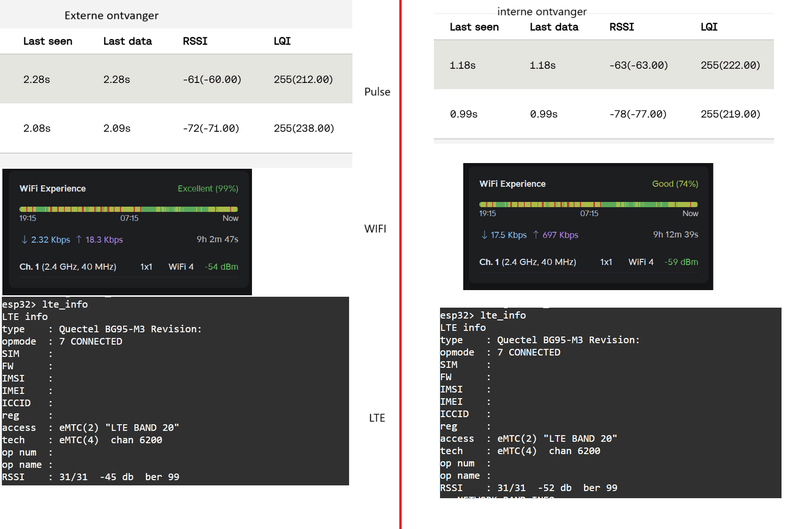Click the WiFi Experience title in Good card
Image resolution: width=800 pixels, height=529 pixels.
tap(512, 184)
